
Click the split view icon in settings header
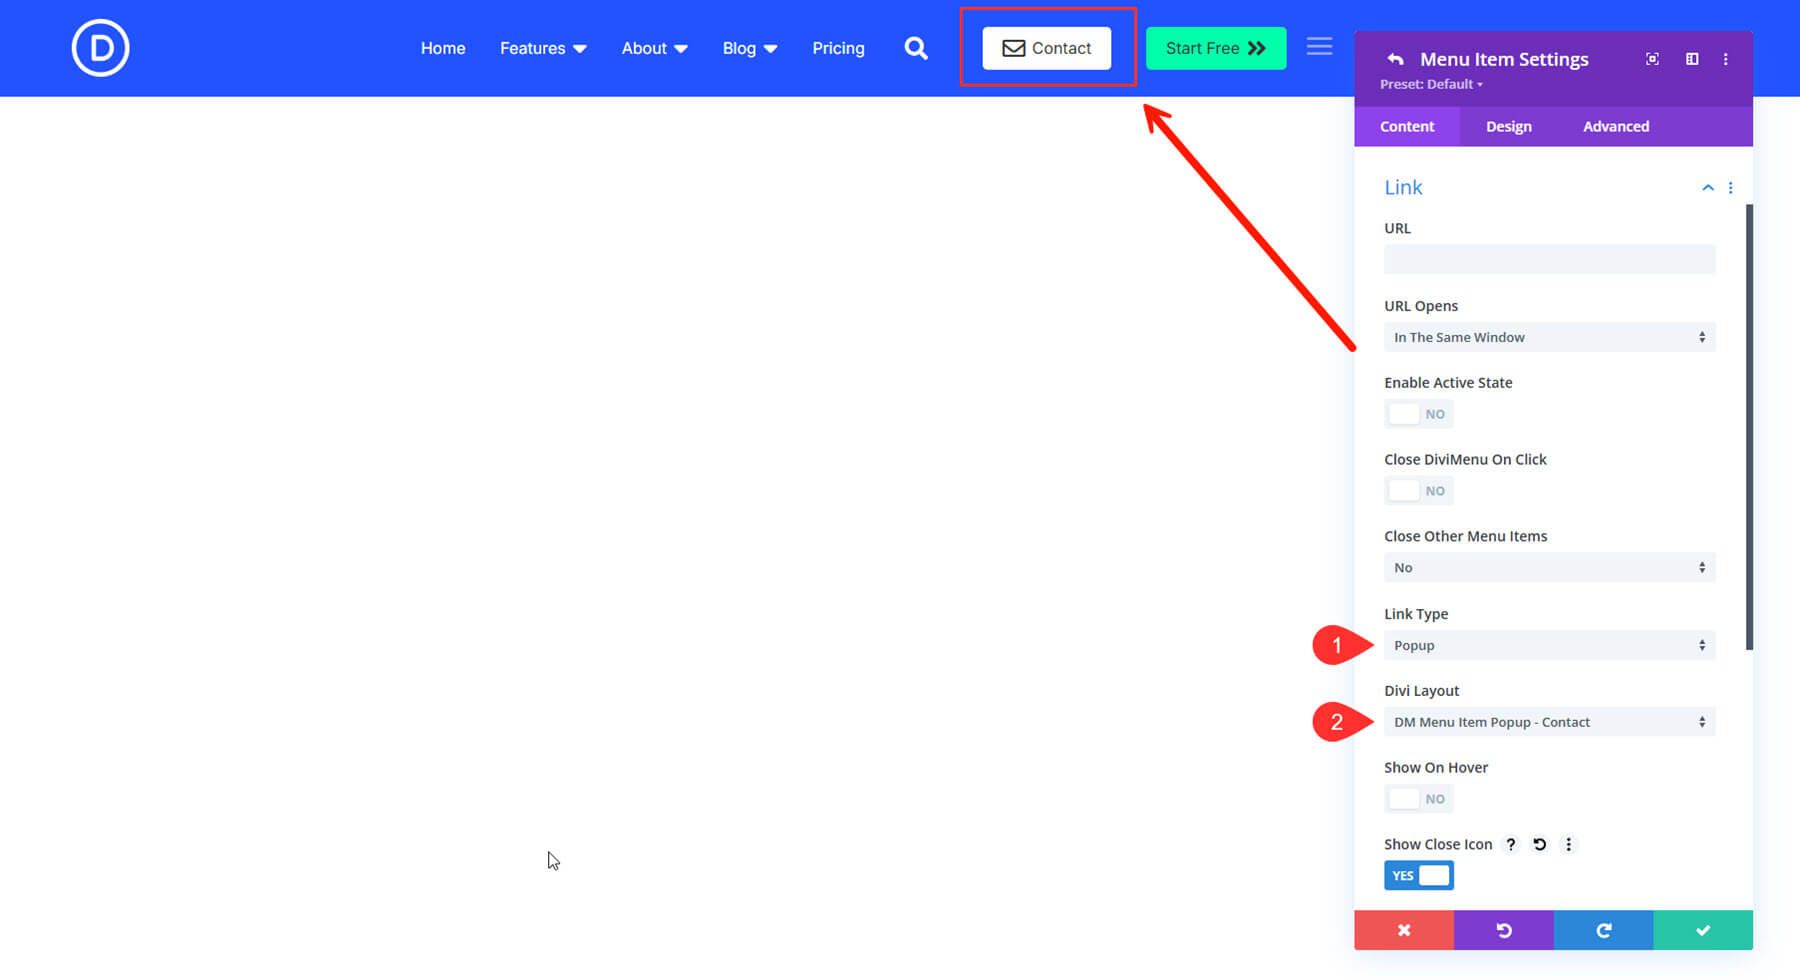[1692, 59]
